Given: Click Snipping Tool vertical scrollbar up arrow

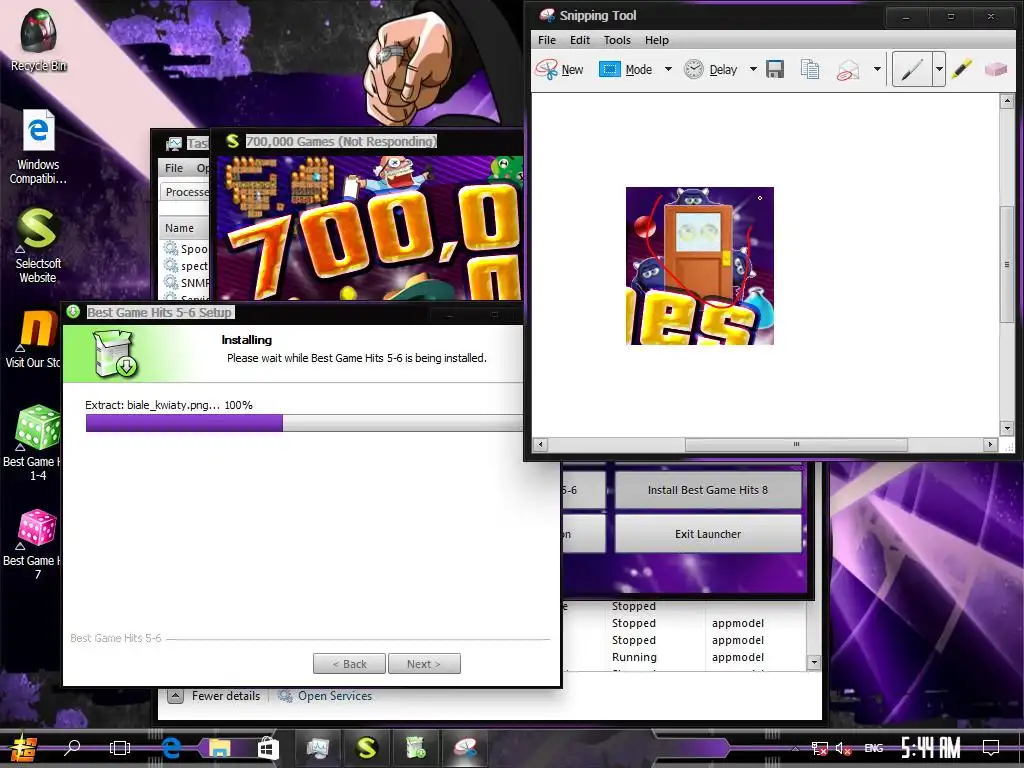Looking at the screenshot, I should pyautogui.click(x=1006, y=101).
